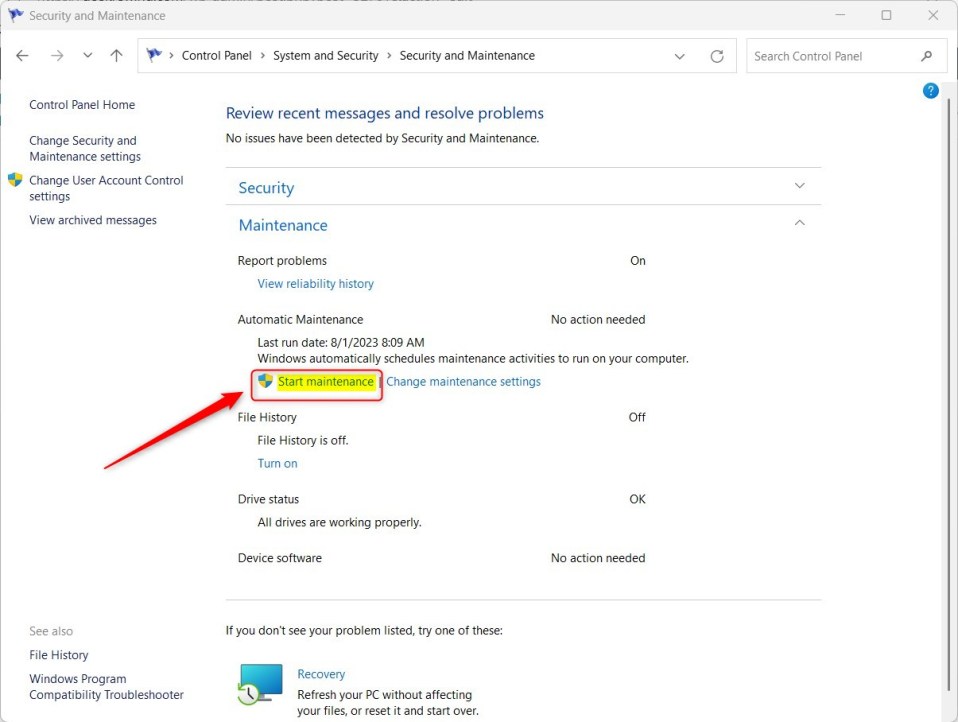Image resolution: width=958 pixels, height=722 pixels.
Task: Maximize the Security and Maintenance window
Action: click(887, 15)
